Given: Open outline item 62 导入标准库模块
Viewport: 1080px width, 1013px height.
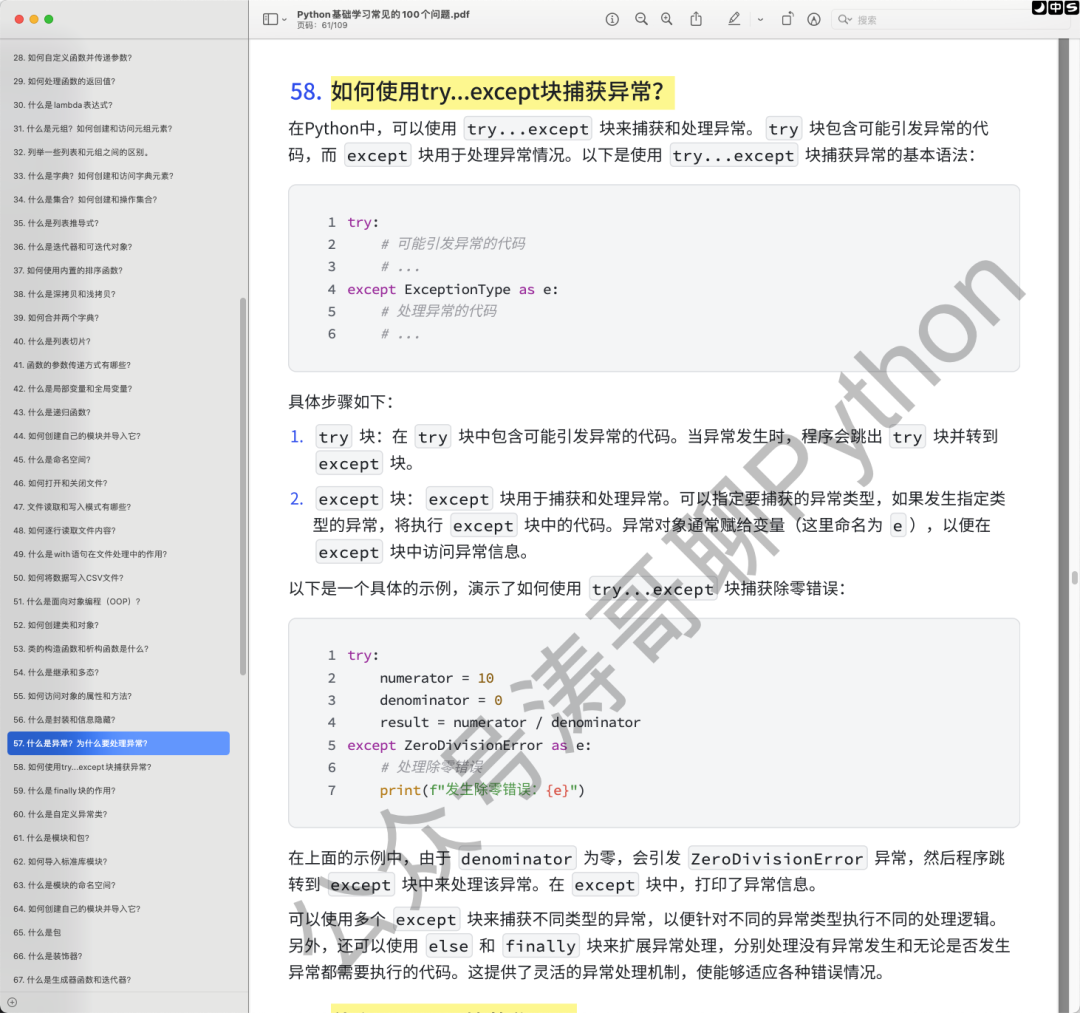Looking at the screenshot, I should coord(60,861).
